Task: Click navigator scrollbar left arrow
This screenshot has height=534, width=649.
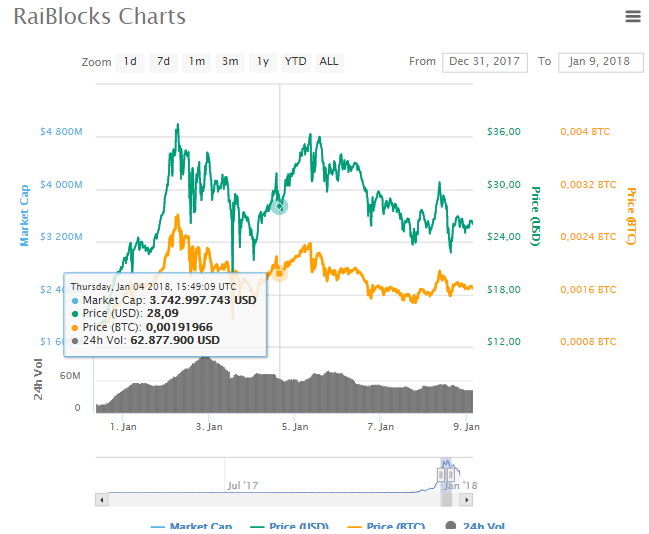Action: coord(102,500)
